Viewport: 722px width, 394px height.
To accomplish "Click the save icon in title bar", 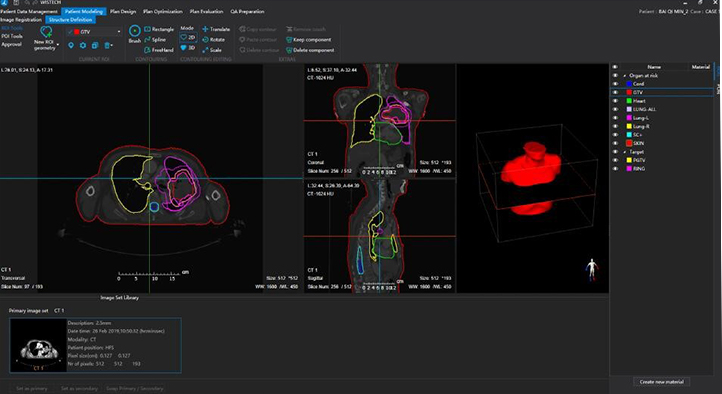I will point(17,2).
